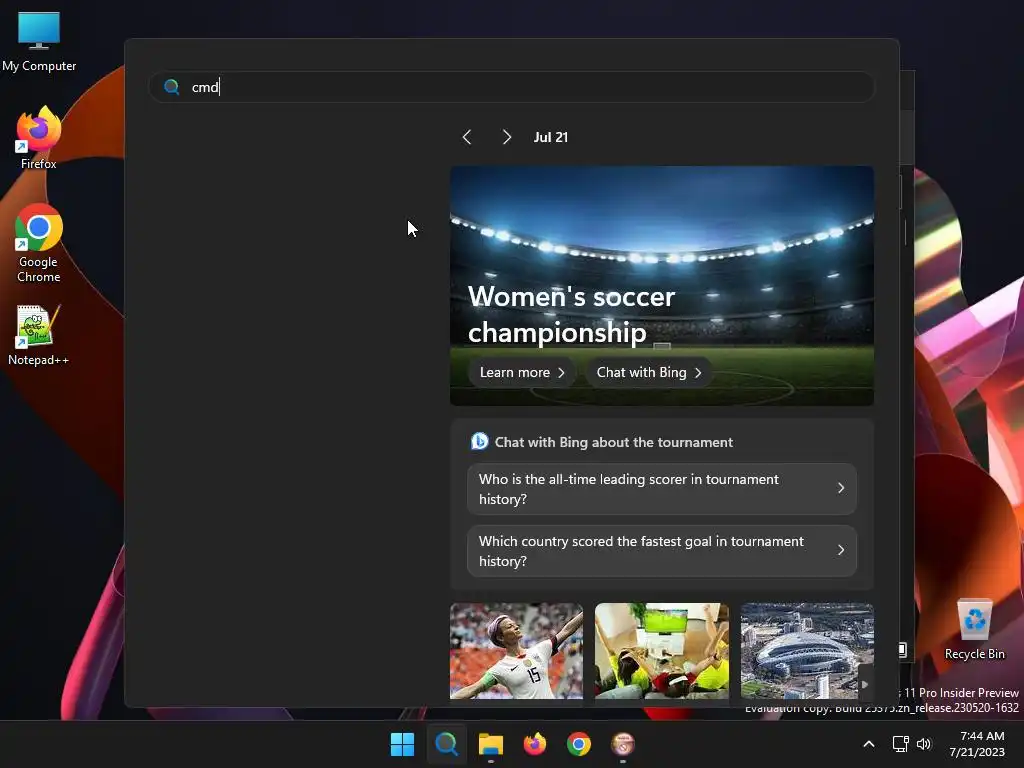Click the Jul 21 date label
Viewport: 1024px width, 768px height.
(551, 137)
